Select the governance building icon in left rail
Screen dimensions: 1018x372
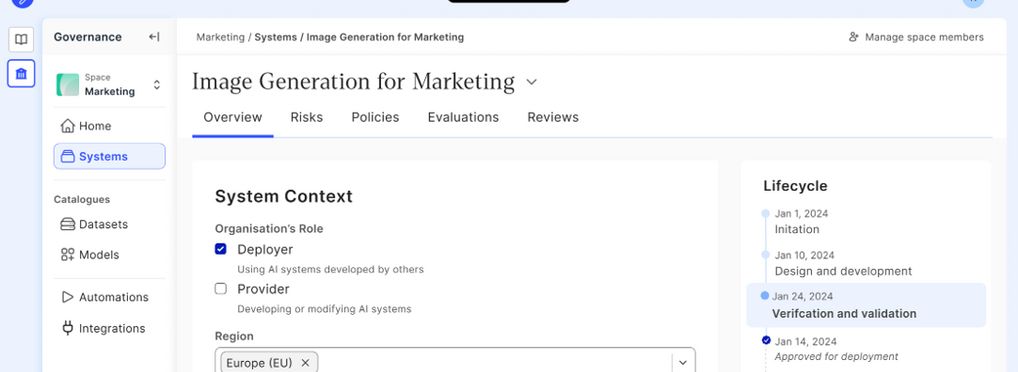pyautogui.click(x=21, y=73)
